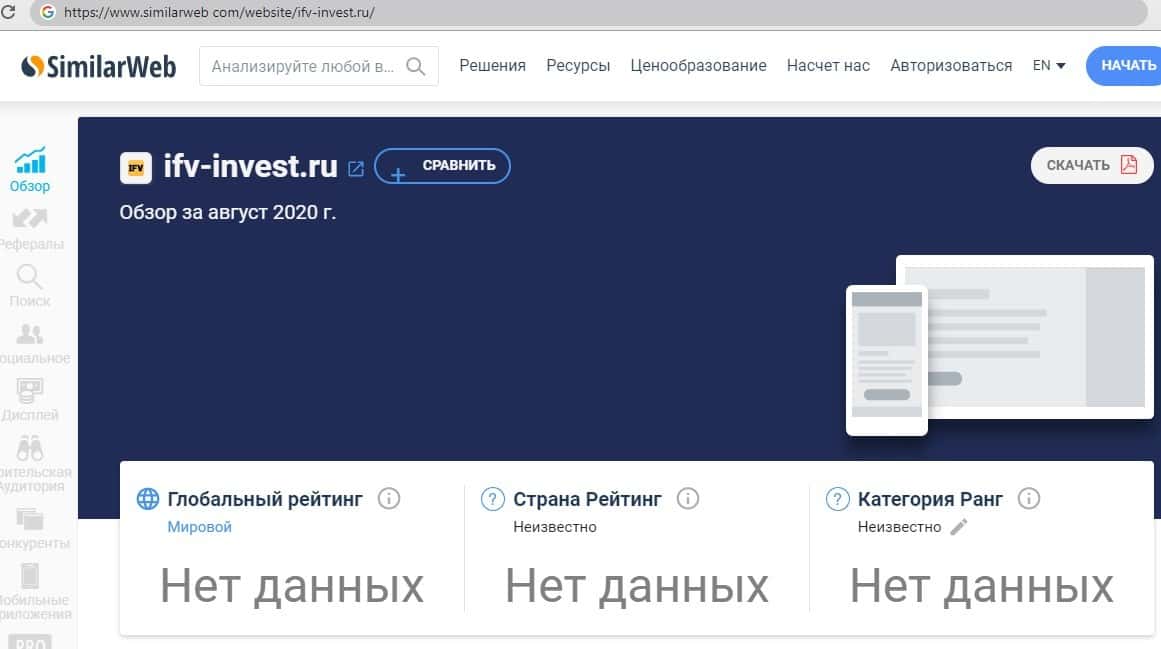Click the Авторизоваться login link

(951, 65)
